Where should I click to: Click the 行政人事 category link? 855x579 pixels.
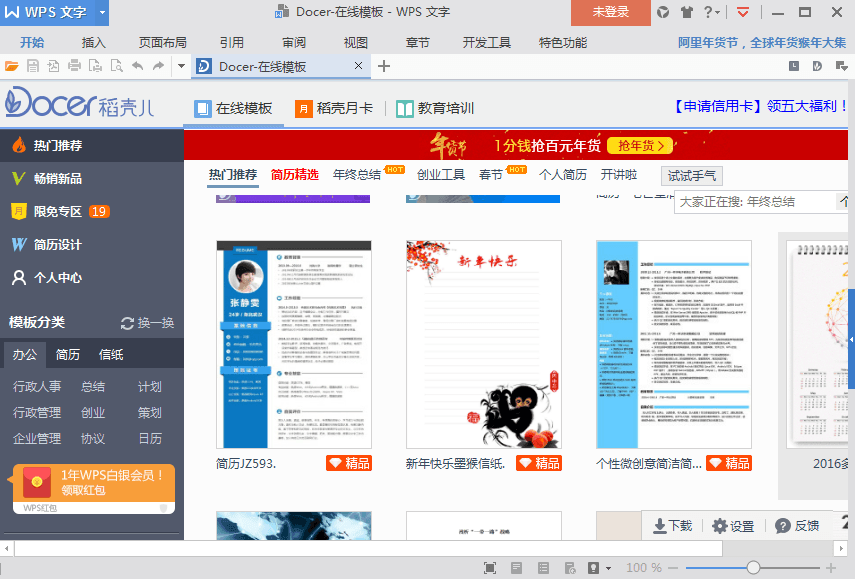(x=37, y=387)
